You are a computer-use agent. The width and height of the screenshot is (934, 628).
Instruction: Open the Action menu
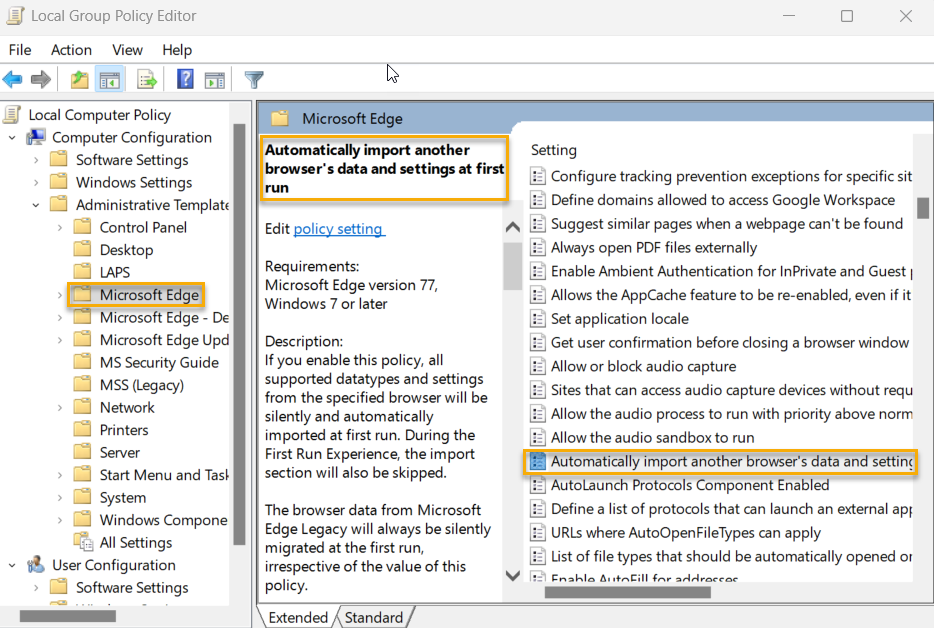pos(71,49)
